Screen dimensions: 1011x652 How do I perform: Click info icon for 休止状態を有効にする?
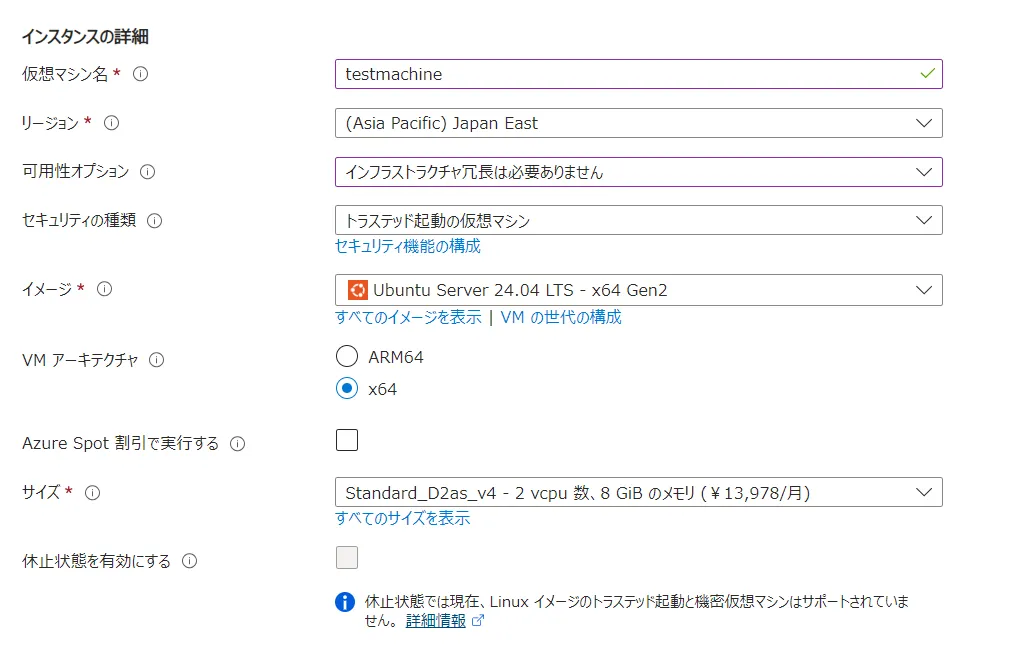(x=189, y=561)
